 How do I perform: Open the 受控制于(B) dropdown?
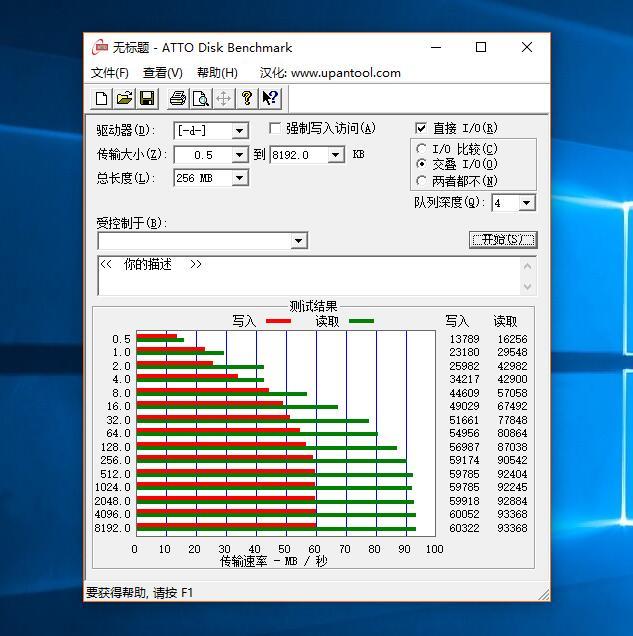pos(298,241)
